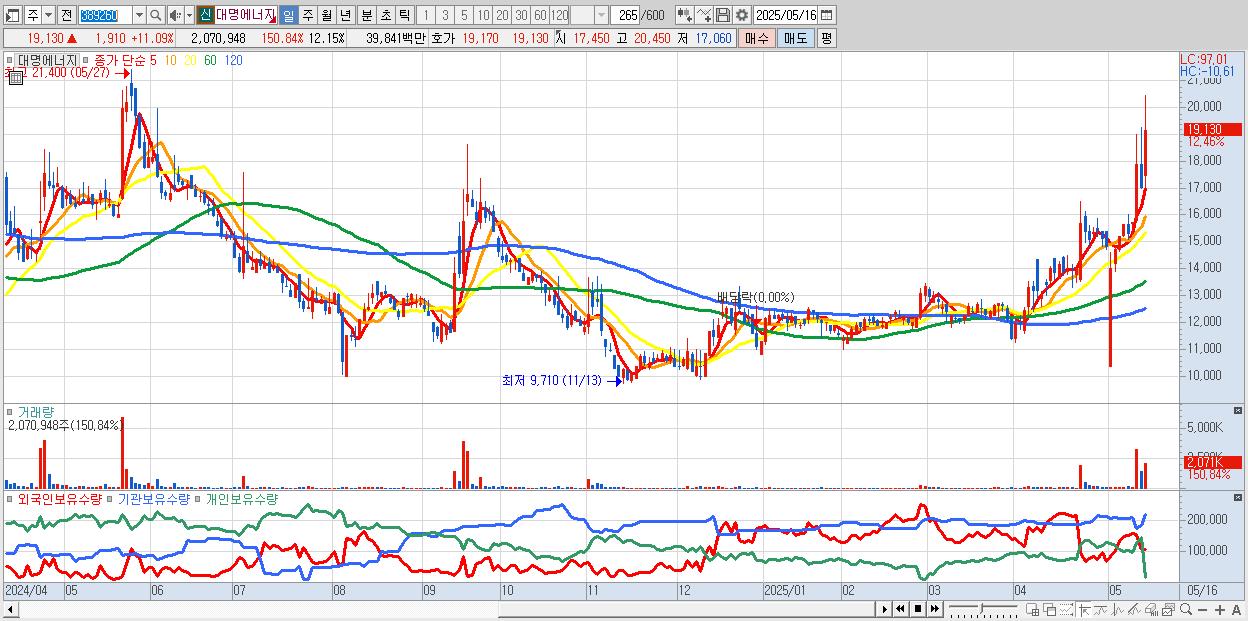Click the plus zoom-in icon at bottom right

click(1220, 610)
